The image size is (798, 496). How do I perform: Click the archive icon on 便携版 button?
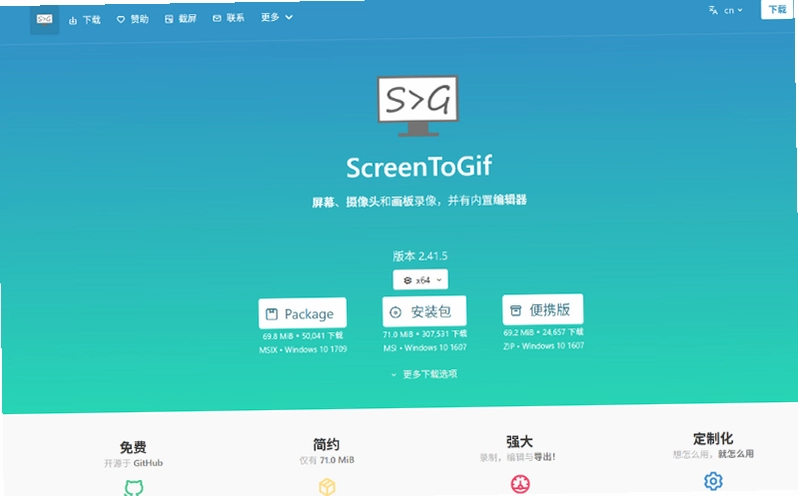(x=516, y=310)
